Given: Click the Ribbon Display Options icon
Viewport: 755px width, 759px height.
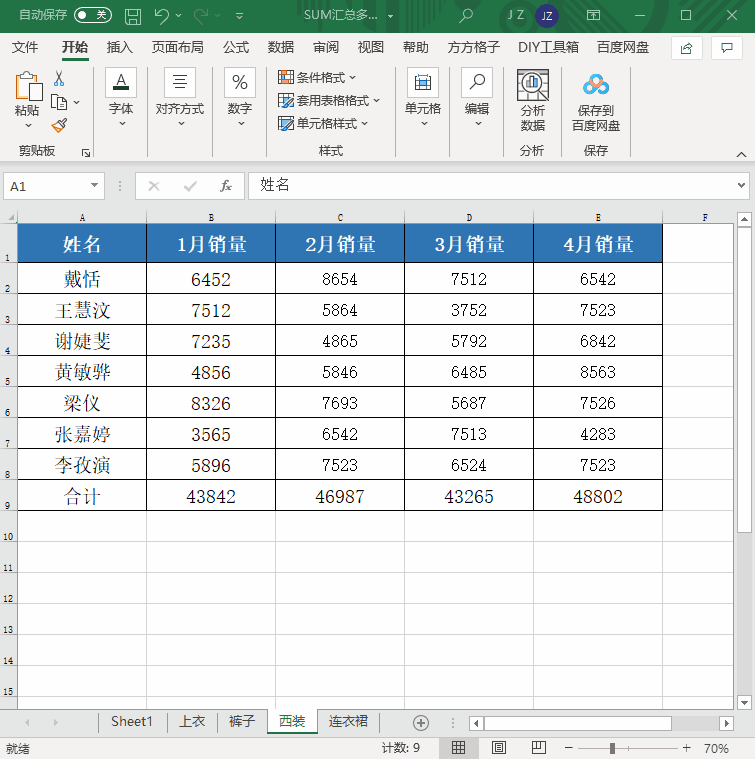Looking at the screenshot, I should click(x=593, y=15).
